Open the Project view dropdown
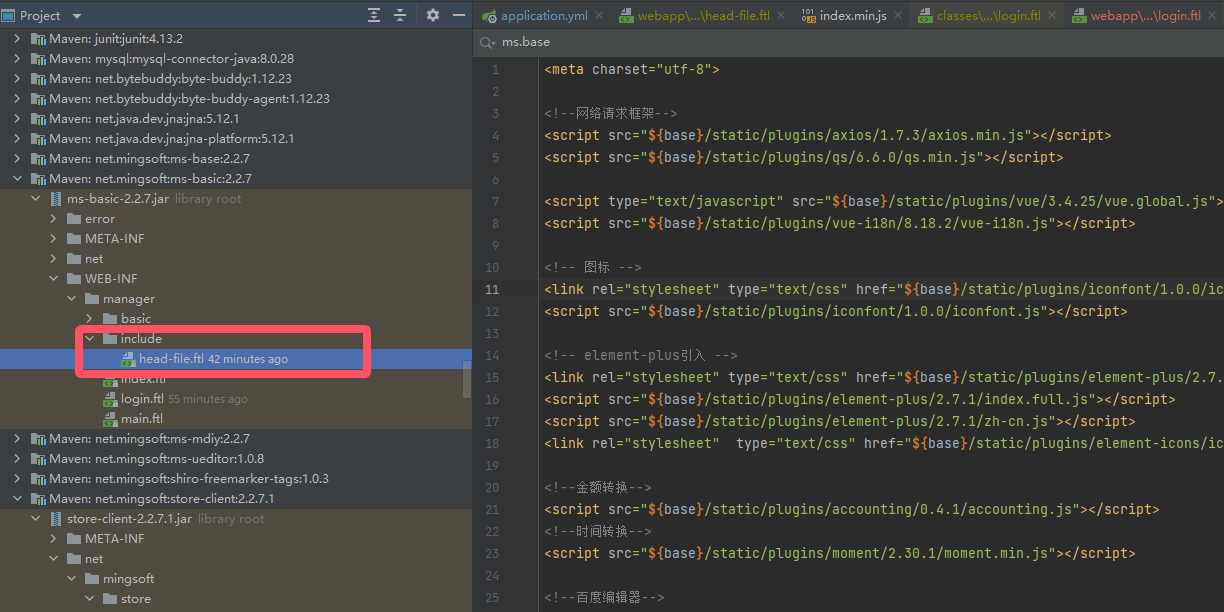1224x612 pixels. click(x=78, y=16)
